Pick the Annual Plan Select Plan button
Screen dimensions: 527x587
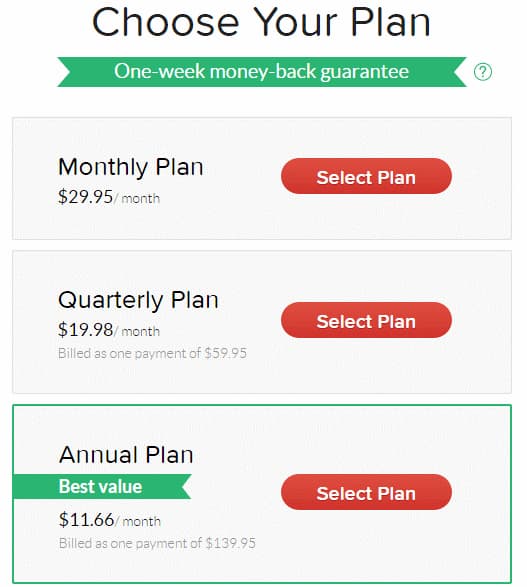(x=366, y=492)
